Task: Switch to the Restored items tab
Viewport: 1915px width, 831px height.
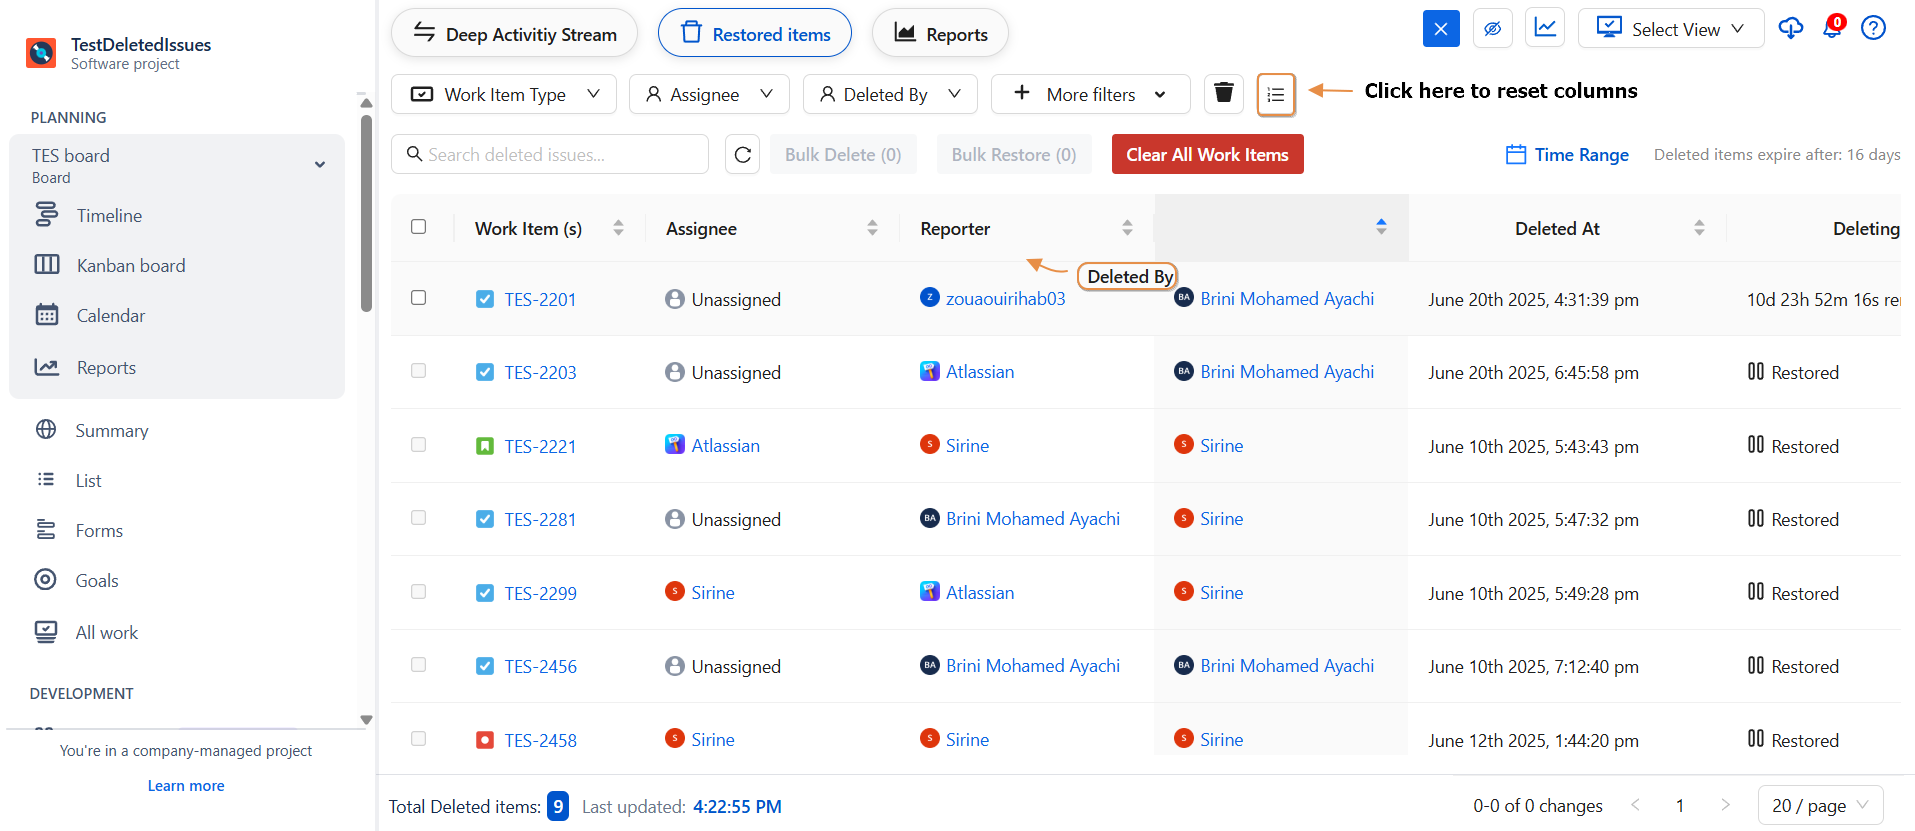Action: (755, 34)
